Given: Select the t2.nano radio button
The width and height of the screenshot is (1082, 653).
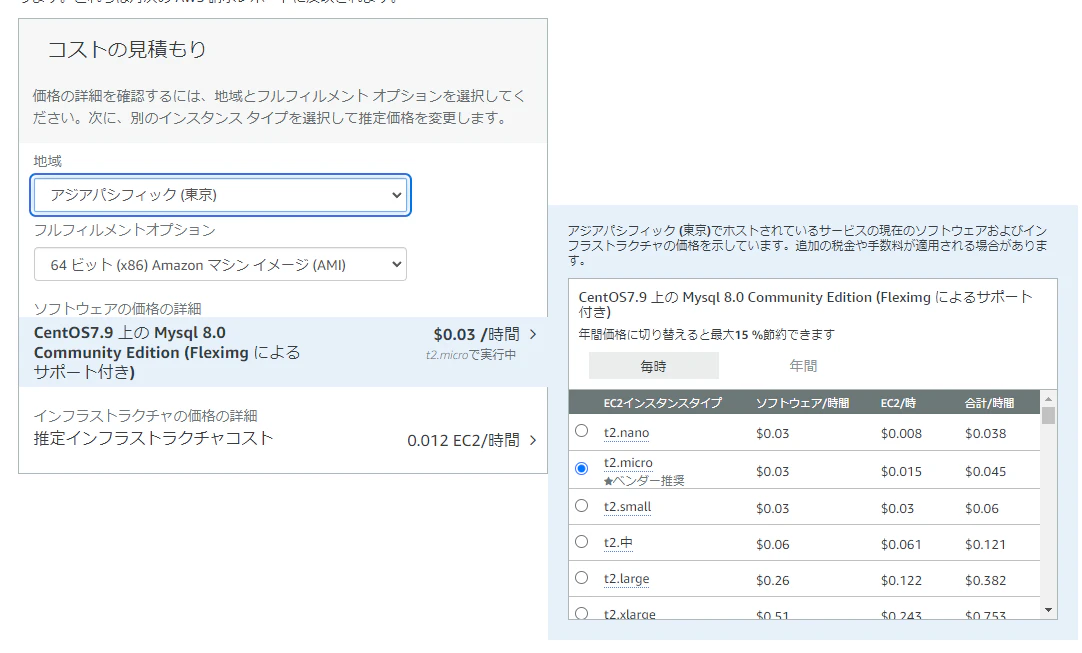Looking at the screenshot, I should 582,431.
